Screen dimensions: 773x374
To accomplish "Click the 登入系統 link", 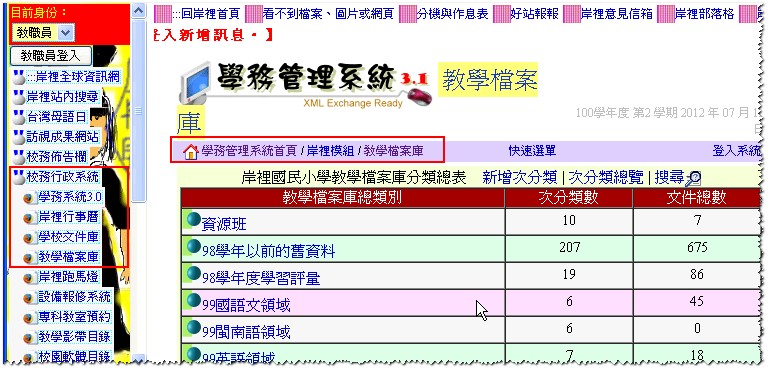I will point(737,151).
